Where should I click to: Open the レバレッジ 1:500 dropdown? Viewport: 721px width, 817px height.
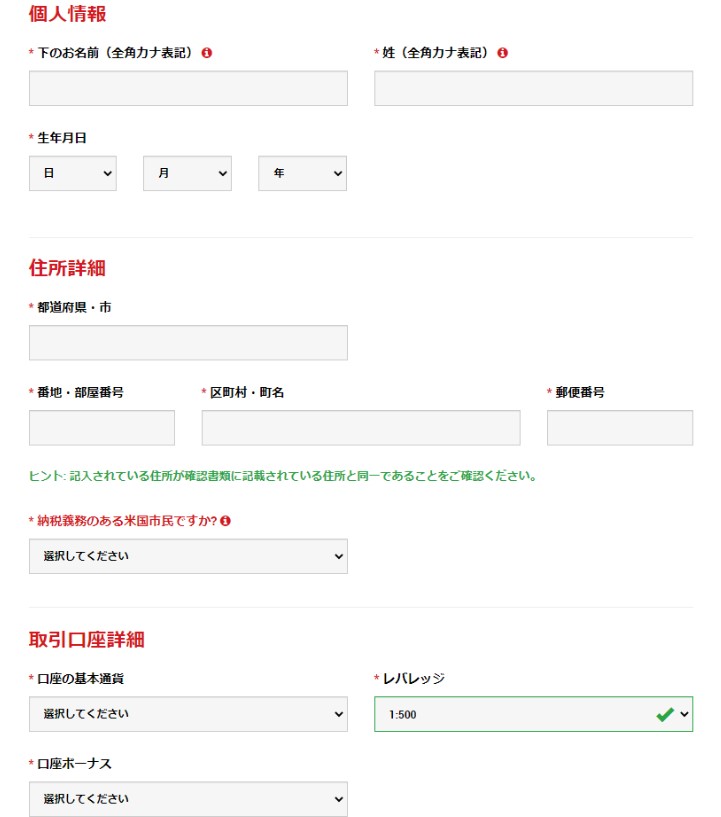tap(533, 714)
